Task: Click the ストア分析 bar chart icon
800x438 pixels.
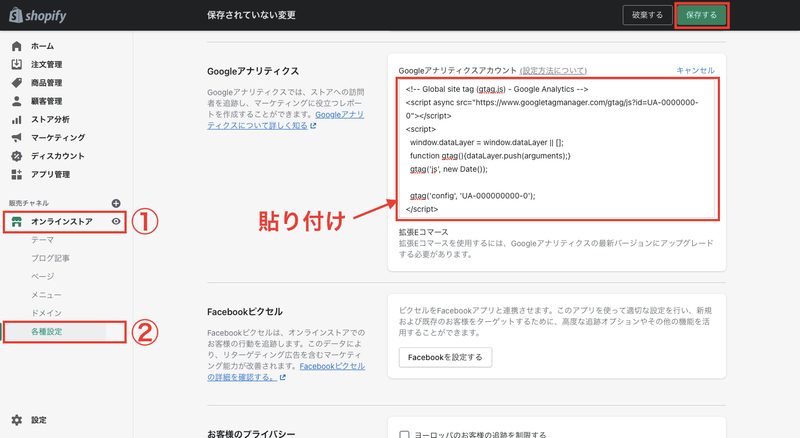Action: (x=17, y=119)
